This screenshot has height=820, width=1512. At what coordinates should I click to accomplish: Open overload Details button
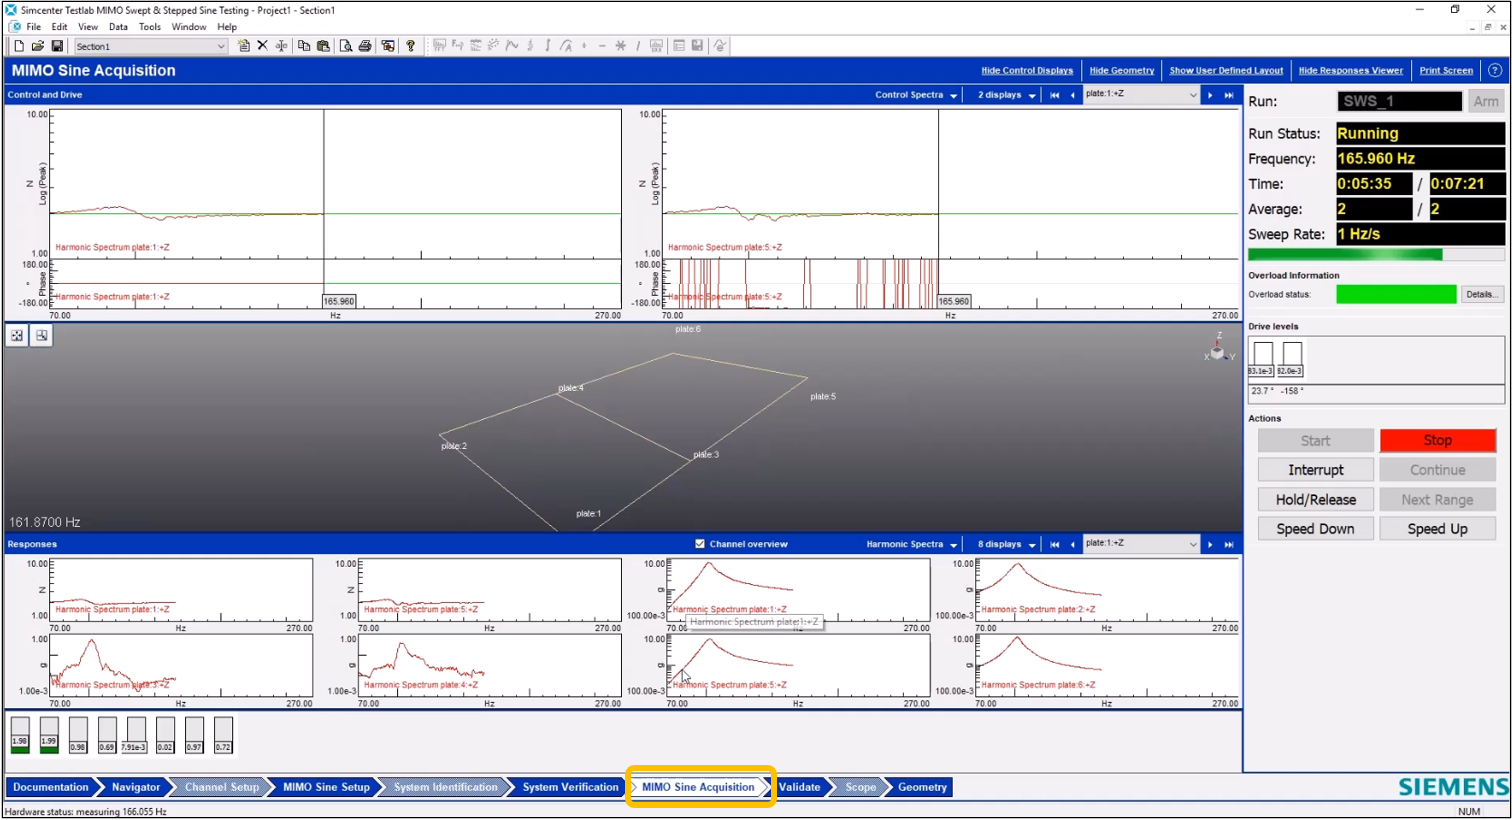click(1481, 294)
